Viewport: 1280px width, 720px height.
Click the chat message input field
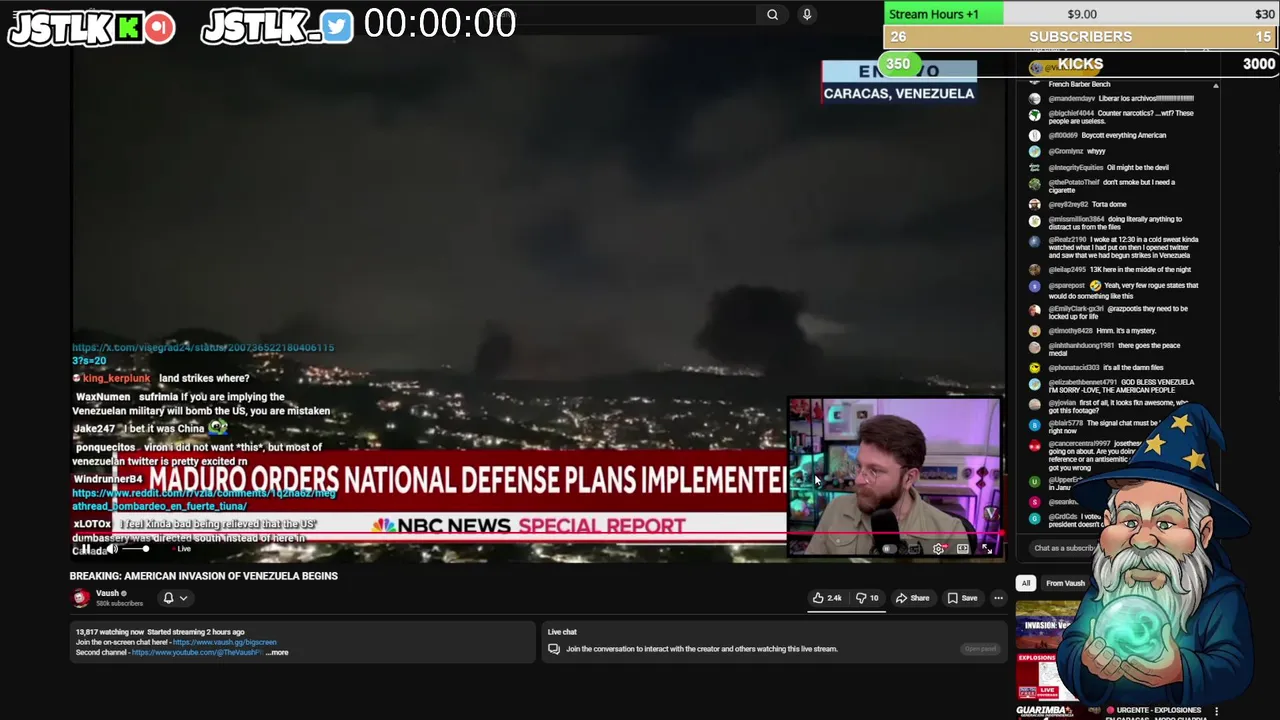tap(1066, 548)
